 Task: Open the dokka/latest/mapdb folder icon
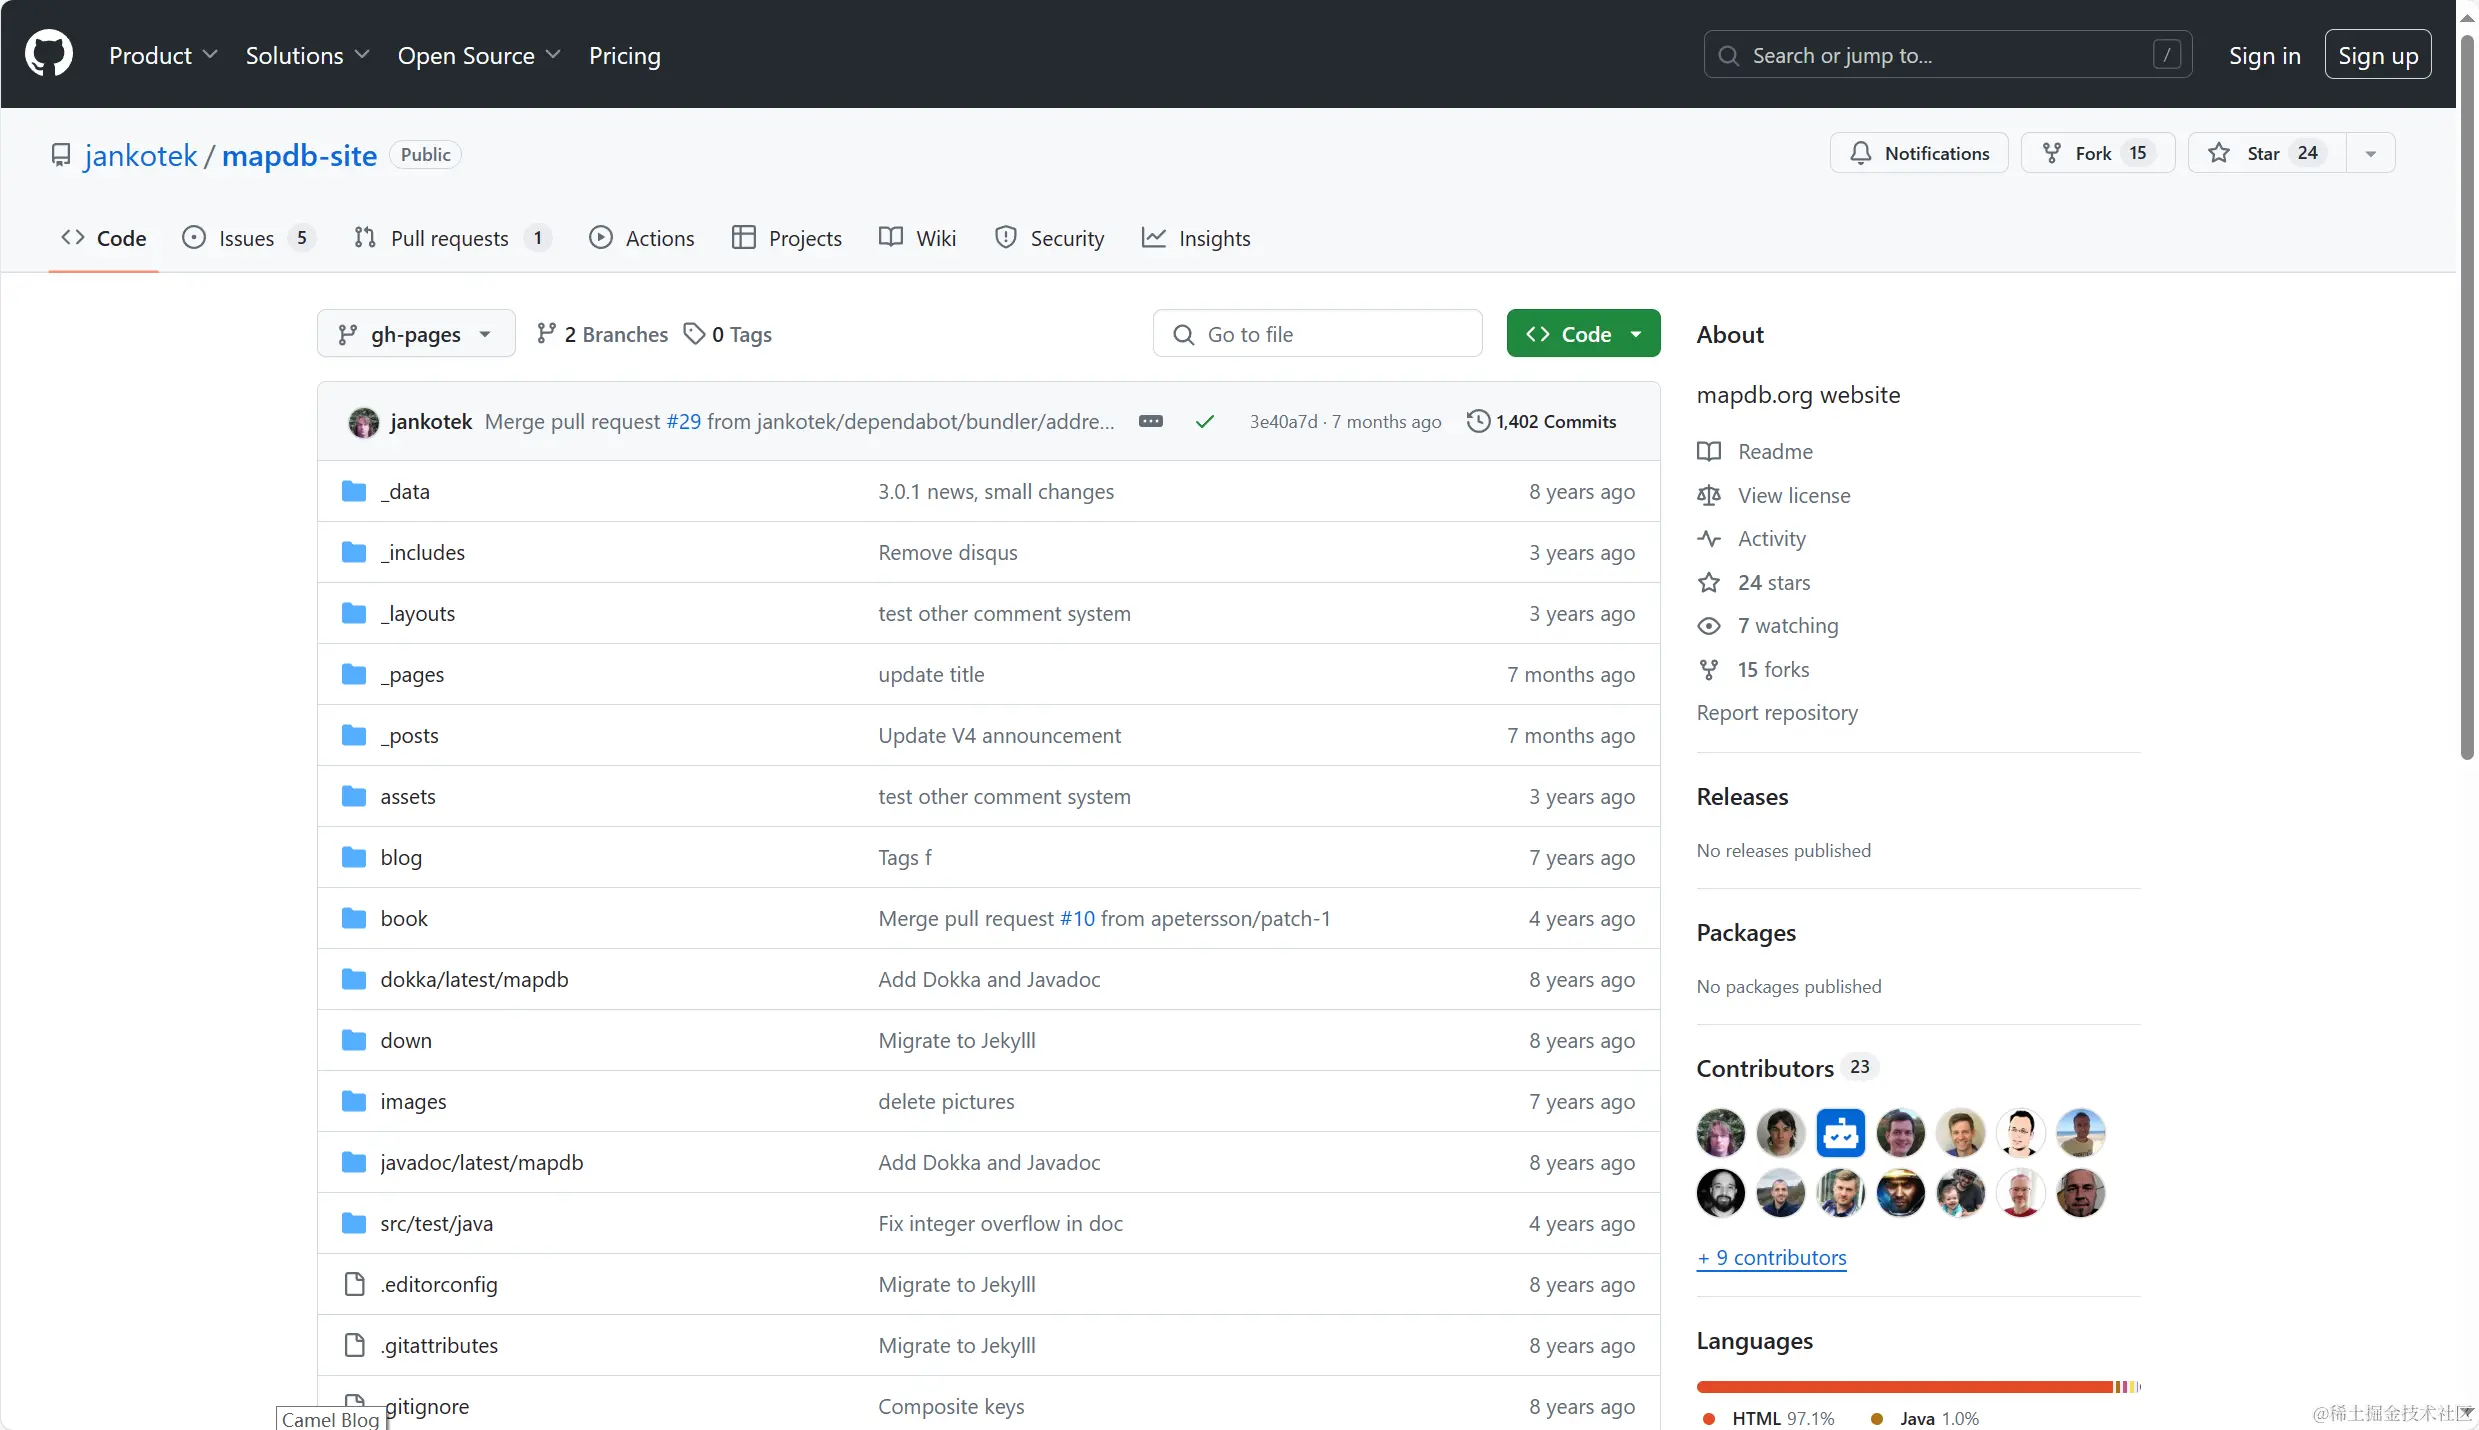[354, 979]
